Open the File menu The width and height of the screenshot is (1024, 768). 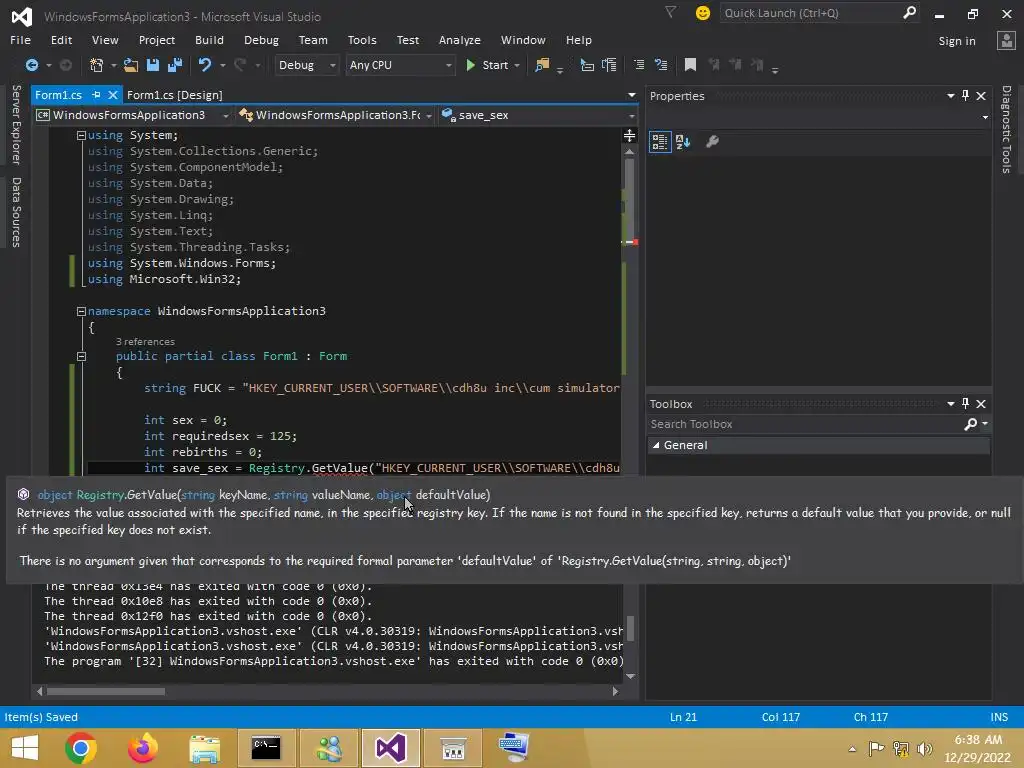click(x=20, y=40)
